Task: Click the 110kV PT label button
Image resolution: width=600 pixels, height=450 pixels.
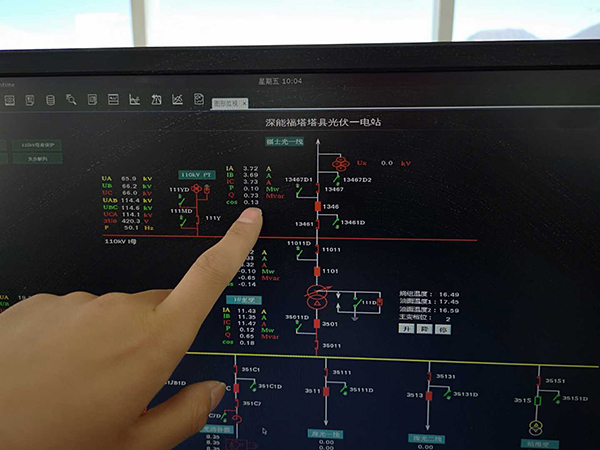Action: 196,175
